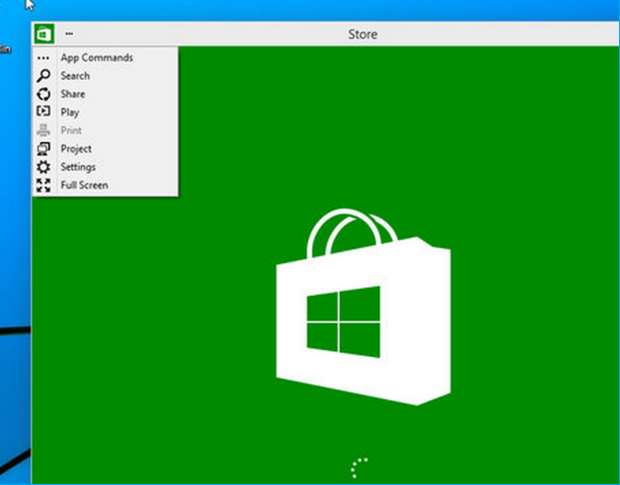Click the Full Screen arrows icon

pyautogui.click(x=43, y=185)
